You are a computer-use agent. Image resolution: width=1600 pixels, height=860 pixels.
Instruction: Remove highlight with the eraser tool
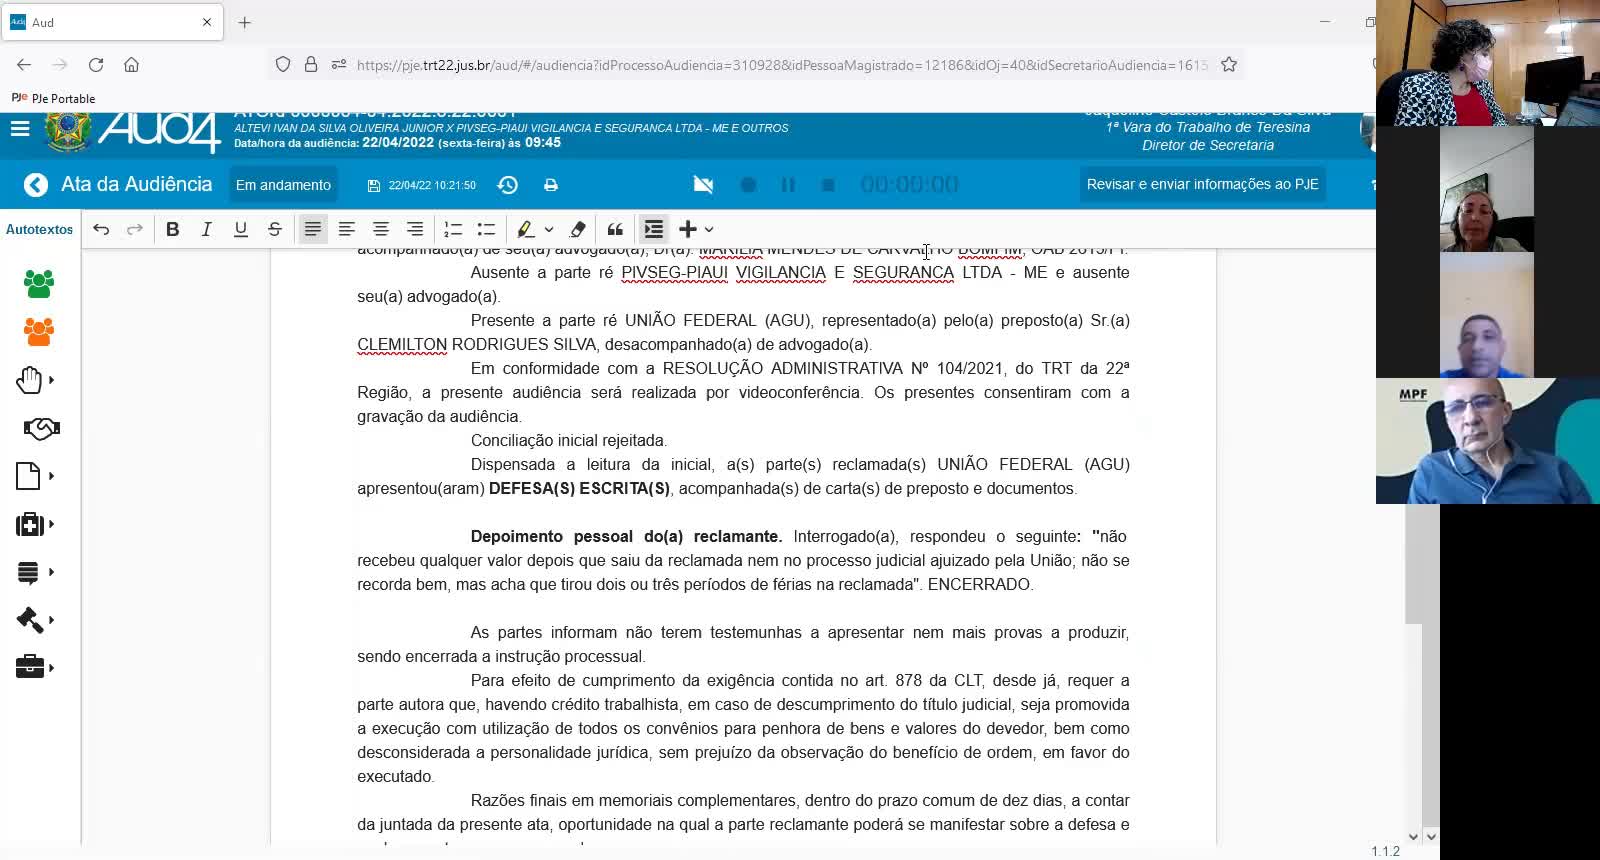[578, 230]
